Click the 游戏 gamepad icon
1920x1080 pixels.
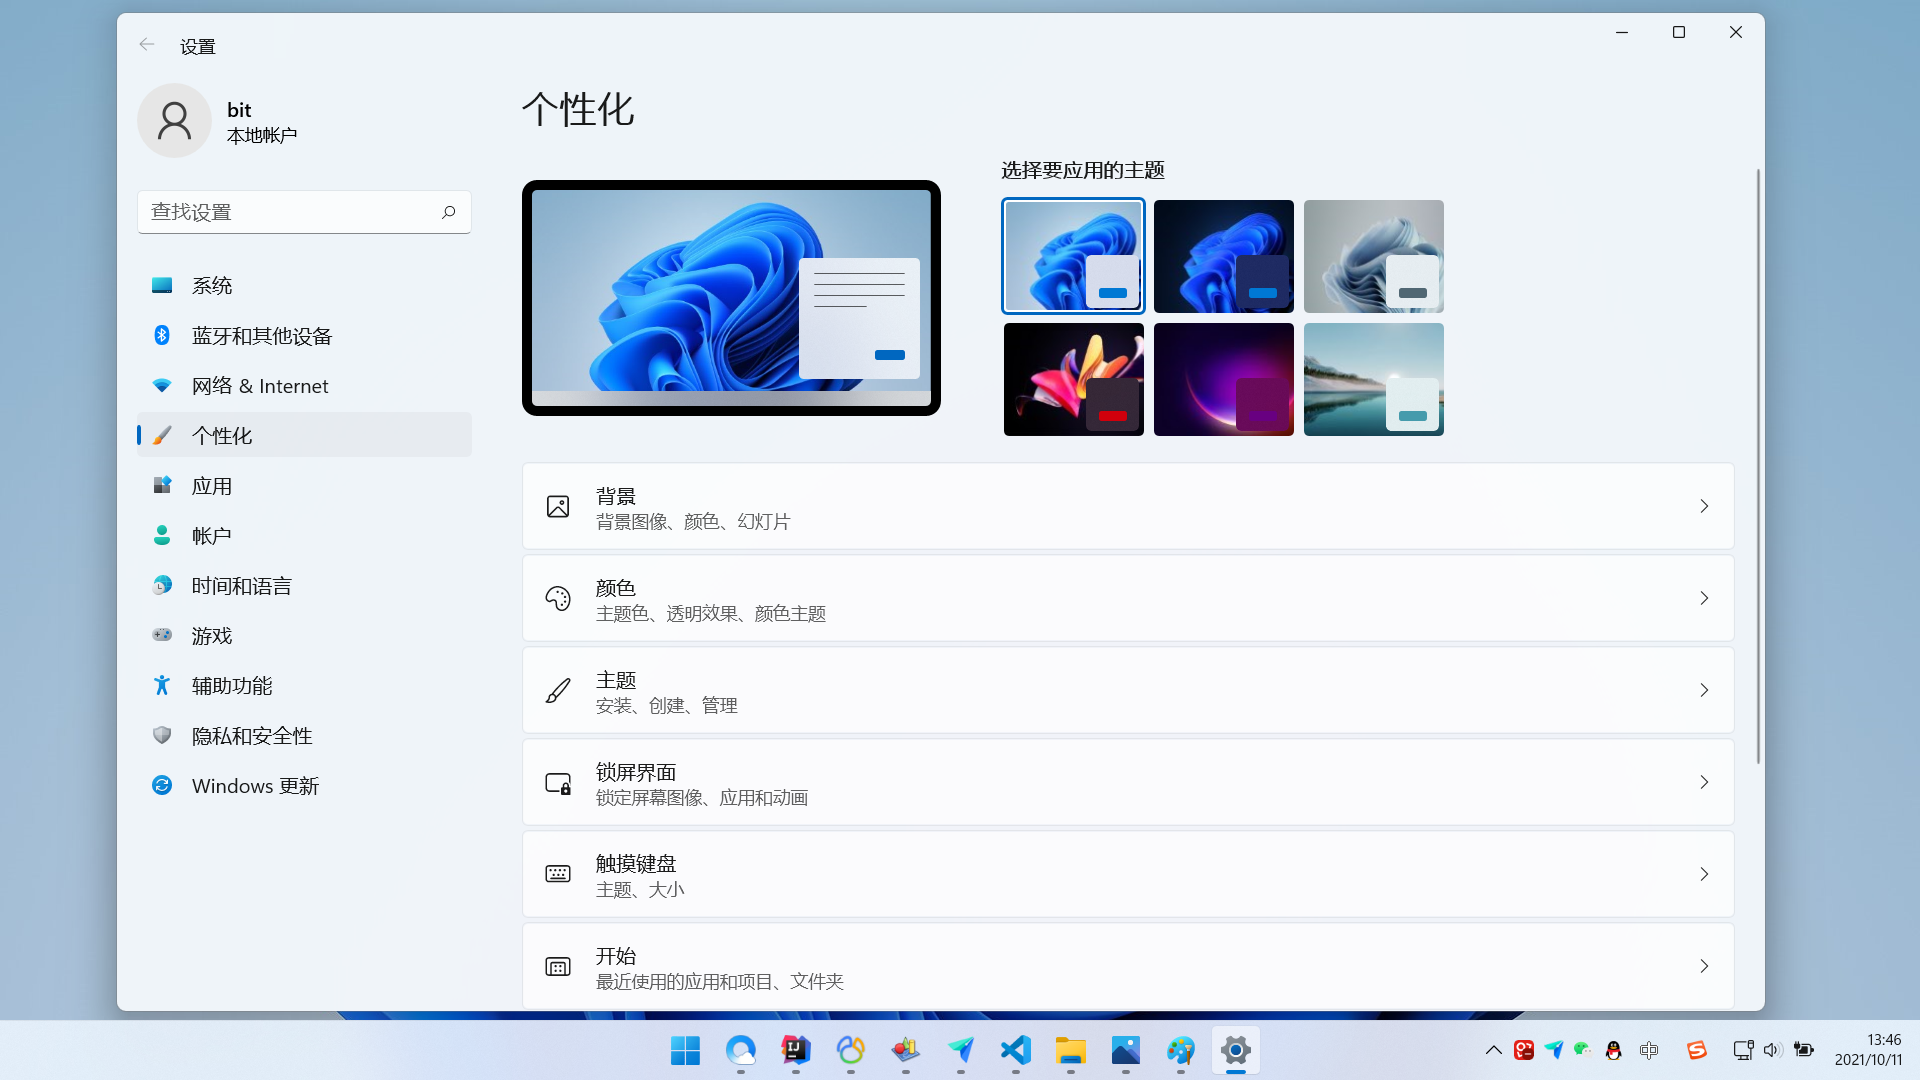coord(162,635)
